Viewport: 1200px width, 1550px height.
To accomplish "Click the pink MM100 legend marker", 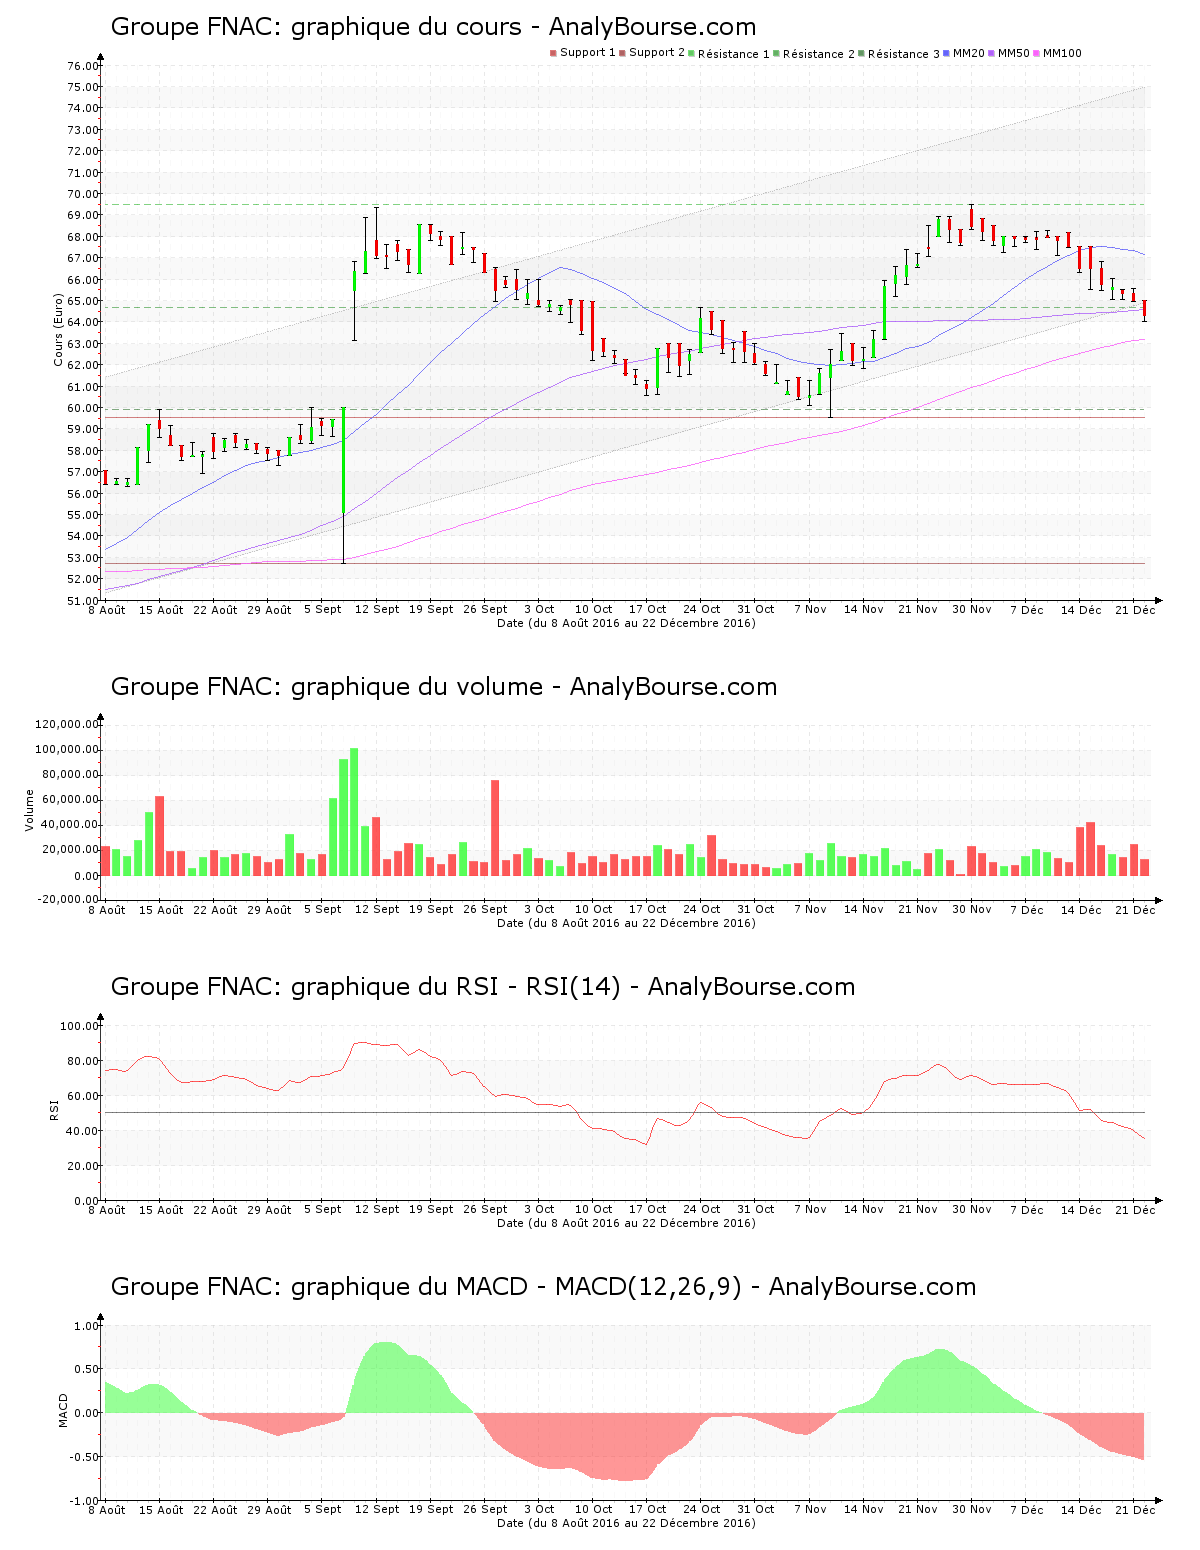I will 1036,53.
